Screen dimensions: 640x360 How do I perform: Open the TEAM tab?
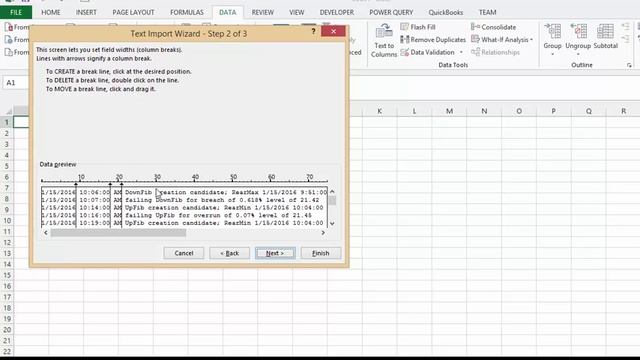click(x=487, y=12)
